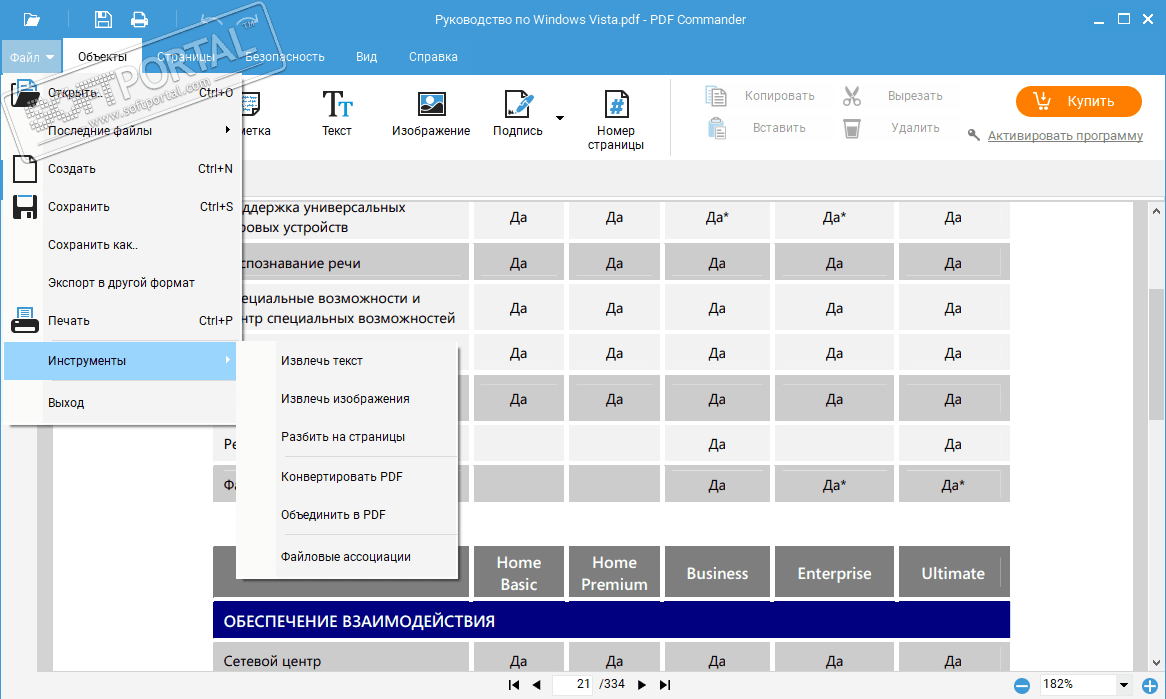Screen dimensions: 1166x699
Task: Click the open folder icon in title bar
Action: coord(31,20)
